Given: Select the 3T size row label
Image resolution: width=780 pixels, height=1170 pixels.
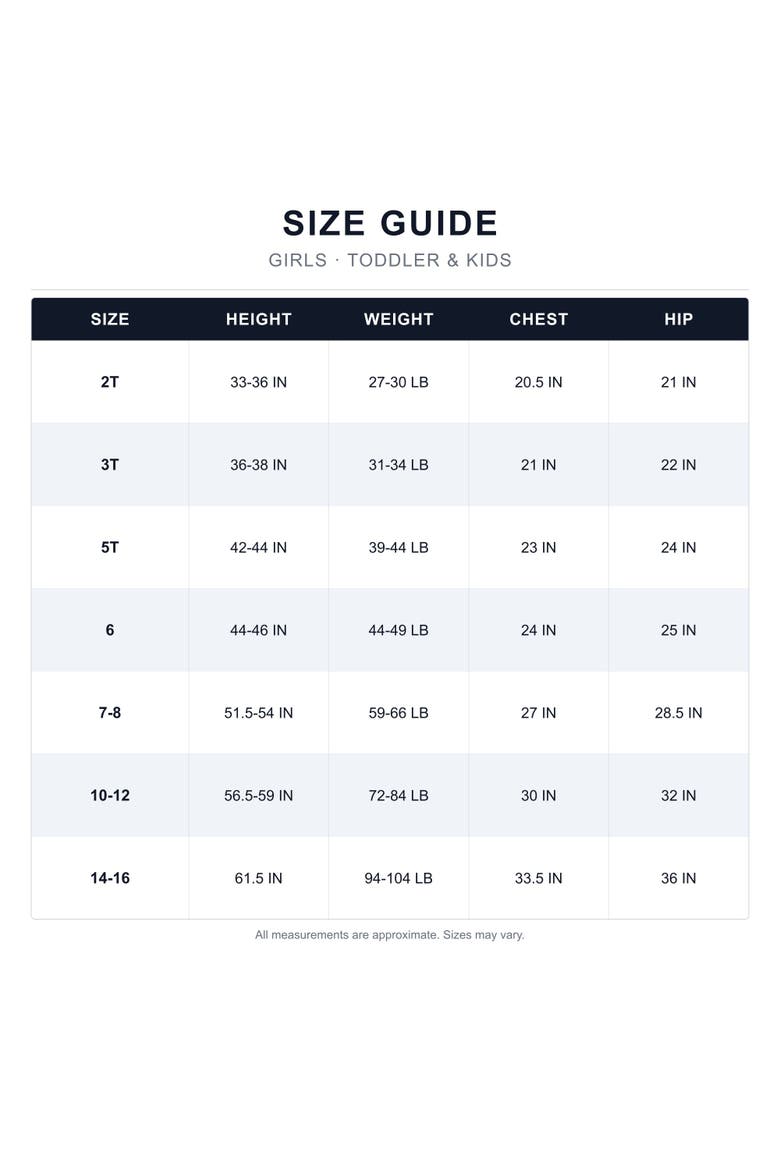Looking at the screenshot, I should click(x=110, y=465).
